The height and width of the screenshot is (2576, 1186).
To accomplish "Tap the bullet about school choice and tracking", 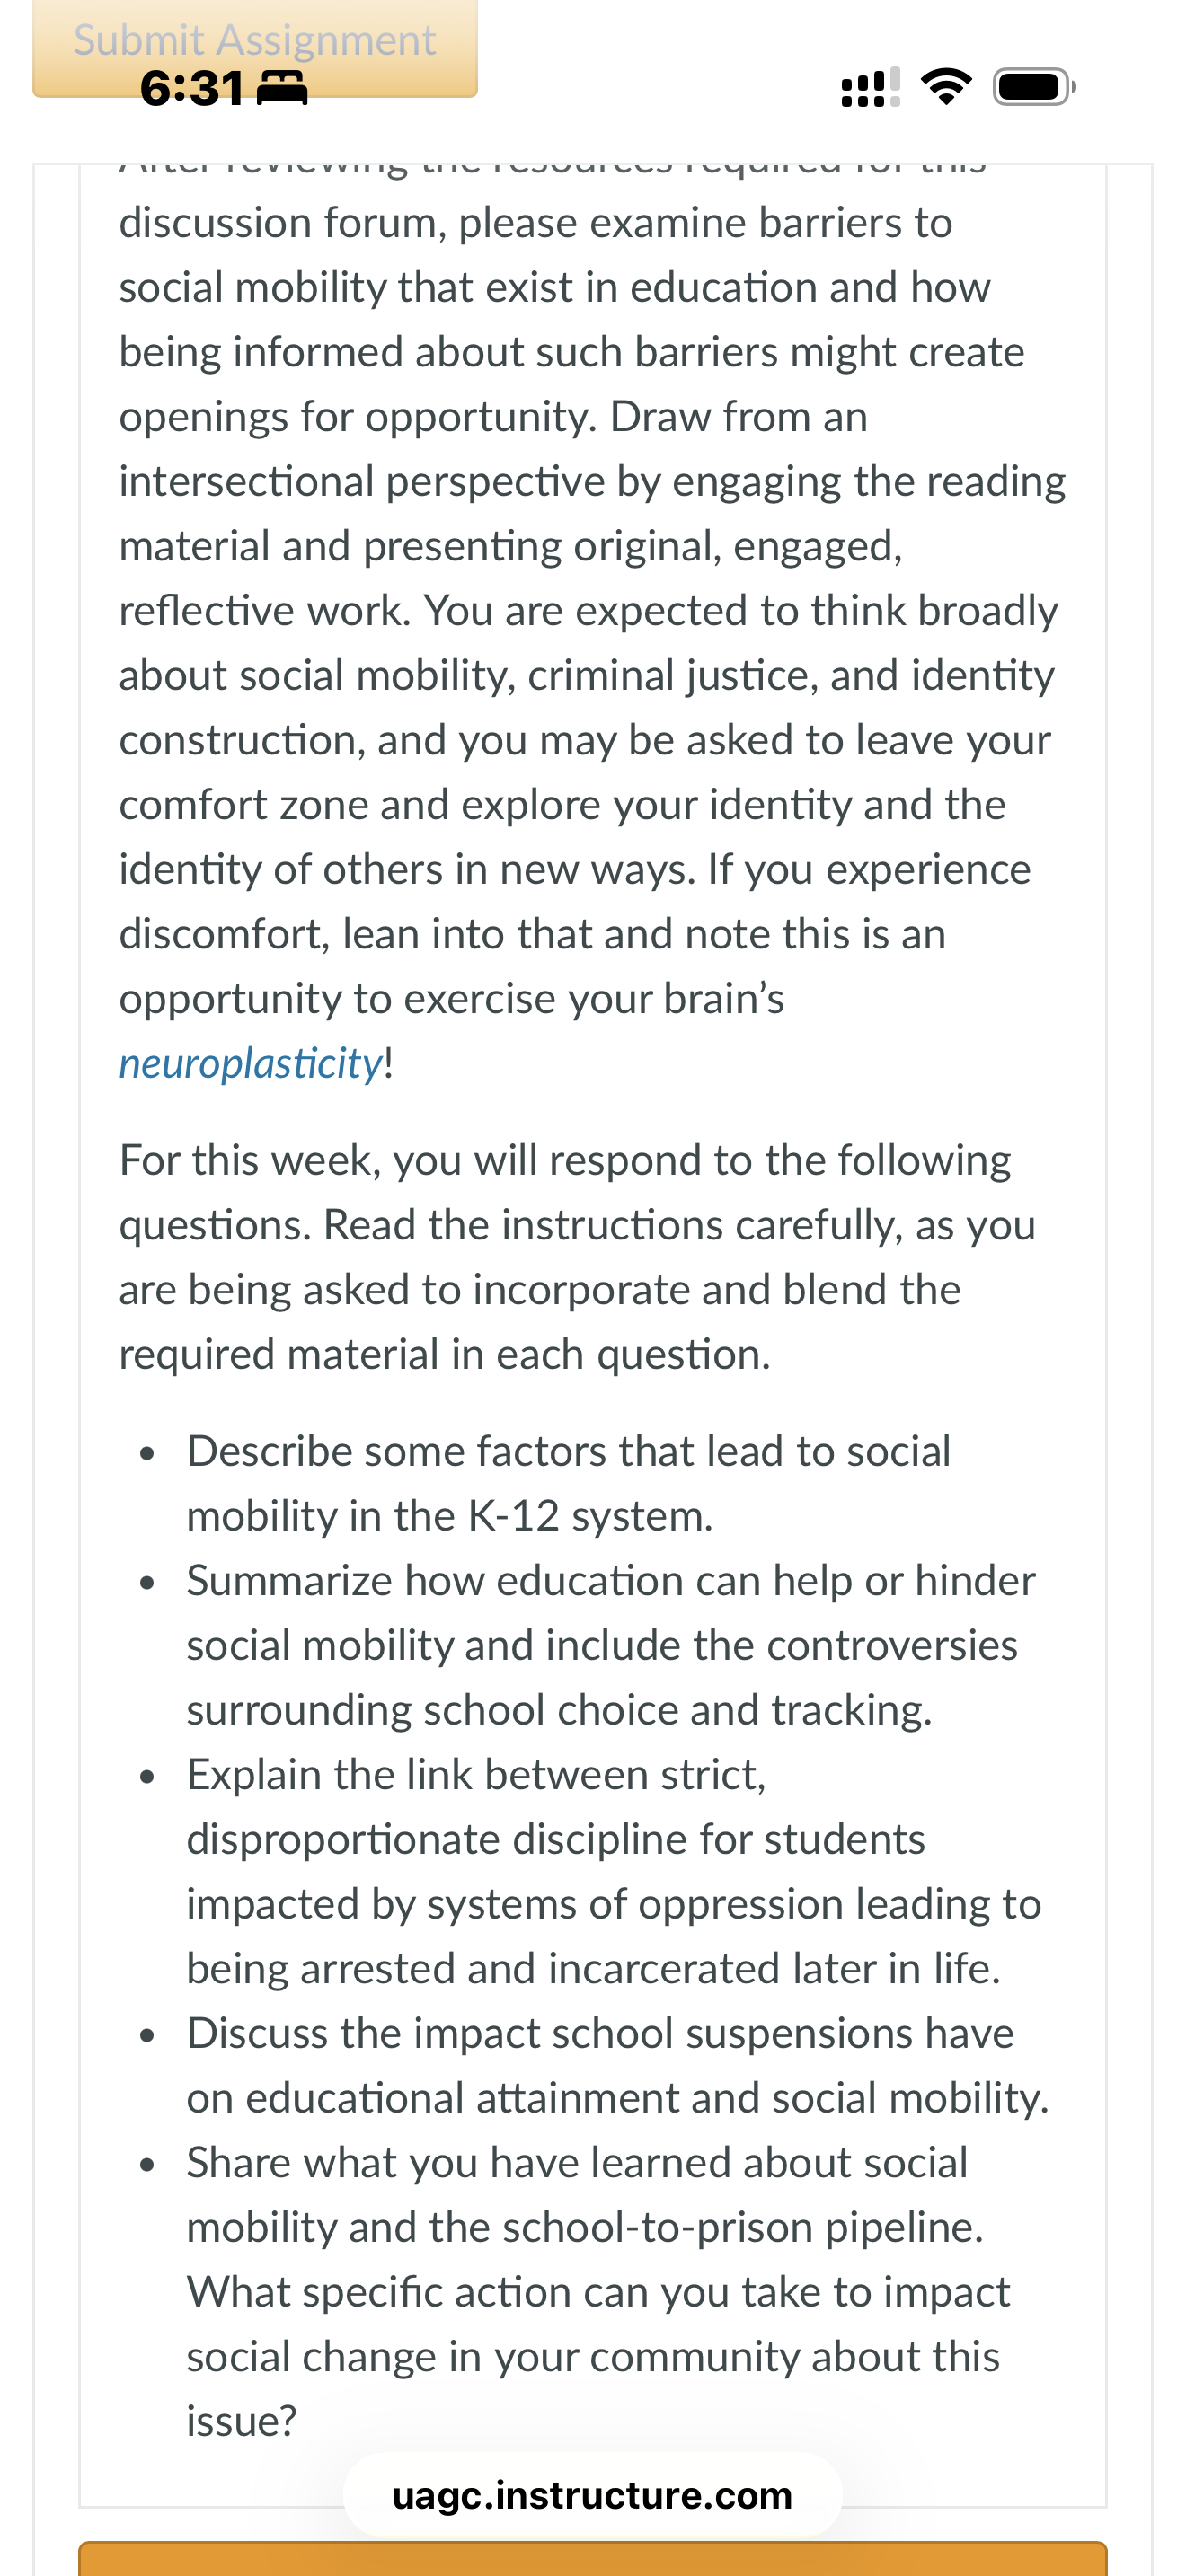I will click(611, 1645).
